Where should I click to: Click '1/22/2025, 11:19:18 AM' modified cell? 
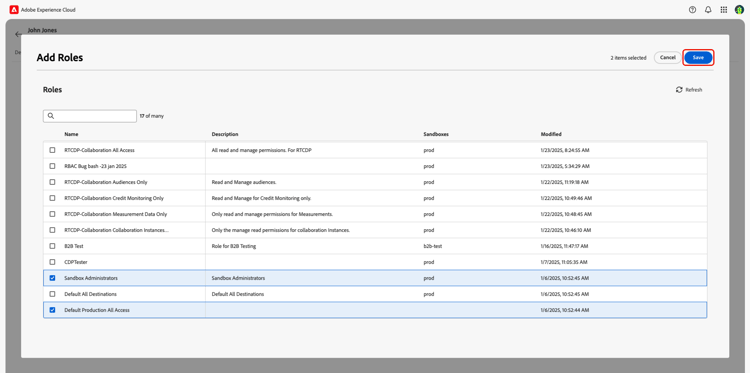pos(564,182)
